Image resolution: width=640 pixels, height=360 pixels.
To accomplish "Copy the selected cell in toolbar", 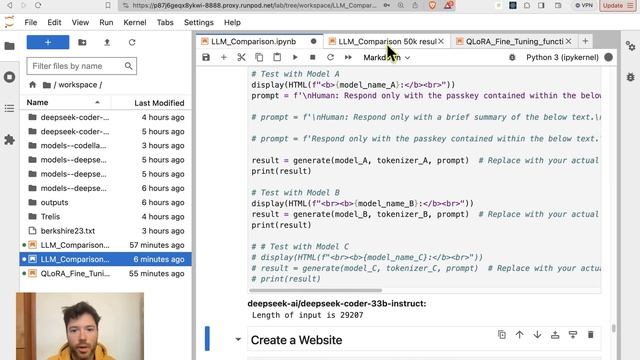I will tap(259, 58).
